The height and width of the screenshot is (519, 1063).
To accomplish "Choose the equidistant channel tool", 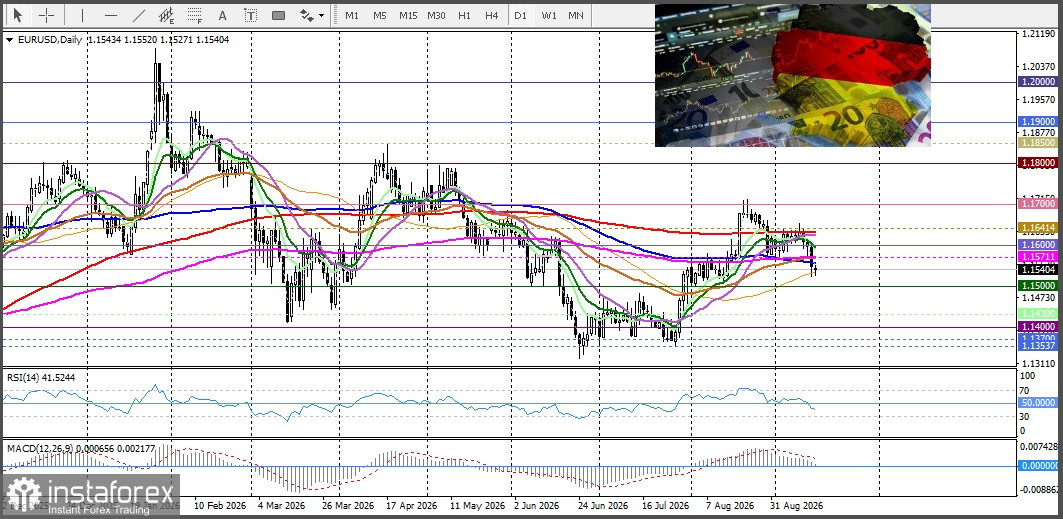I will (x=167, y=15).
